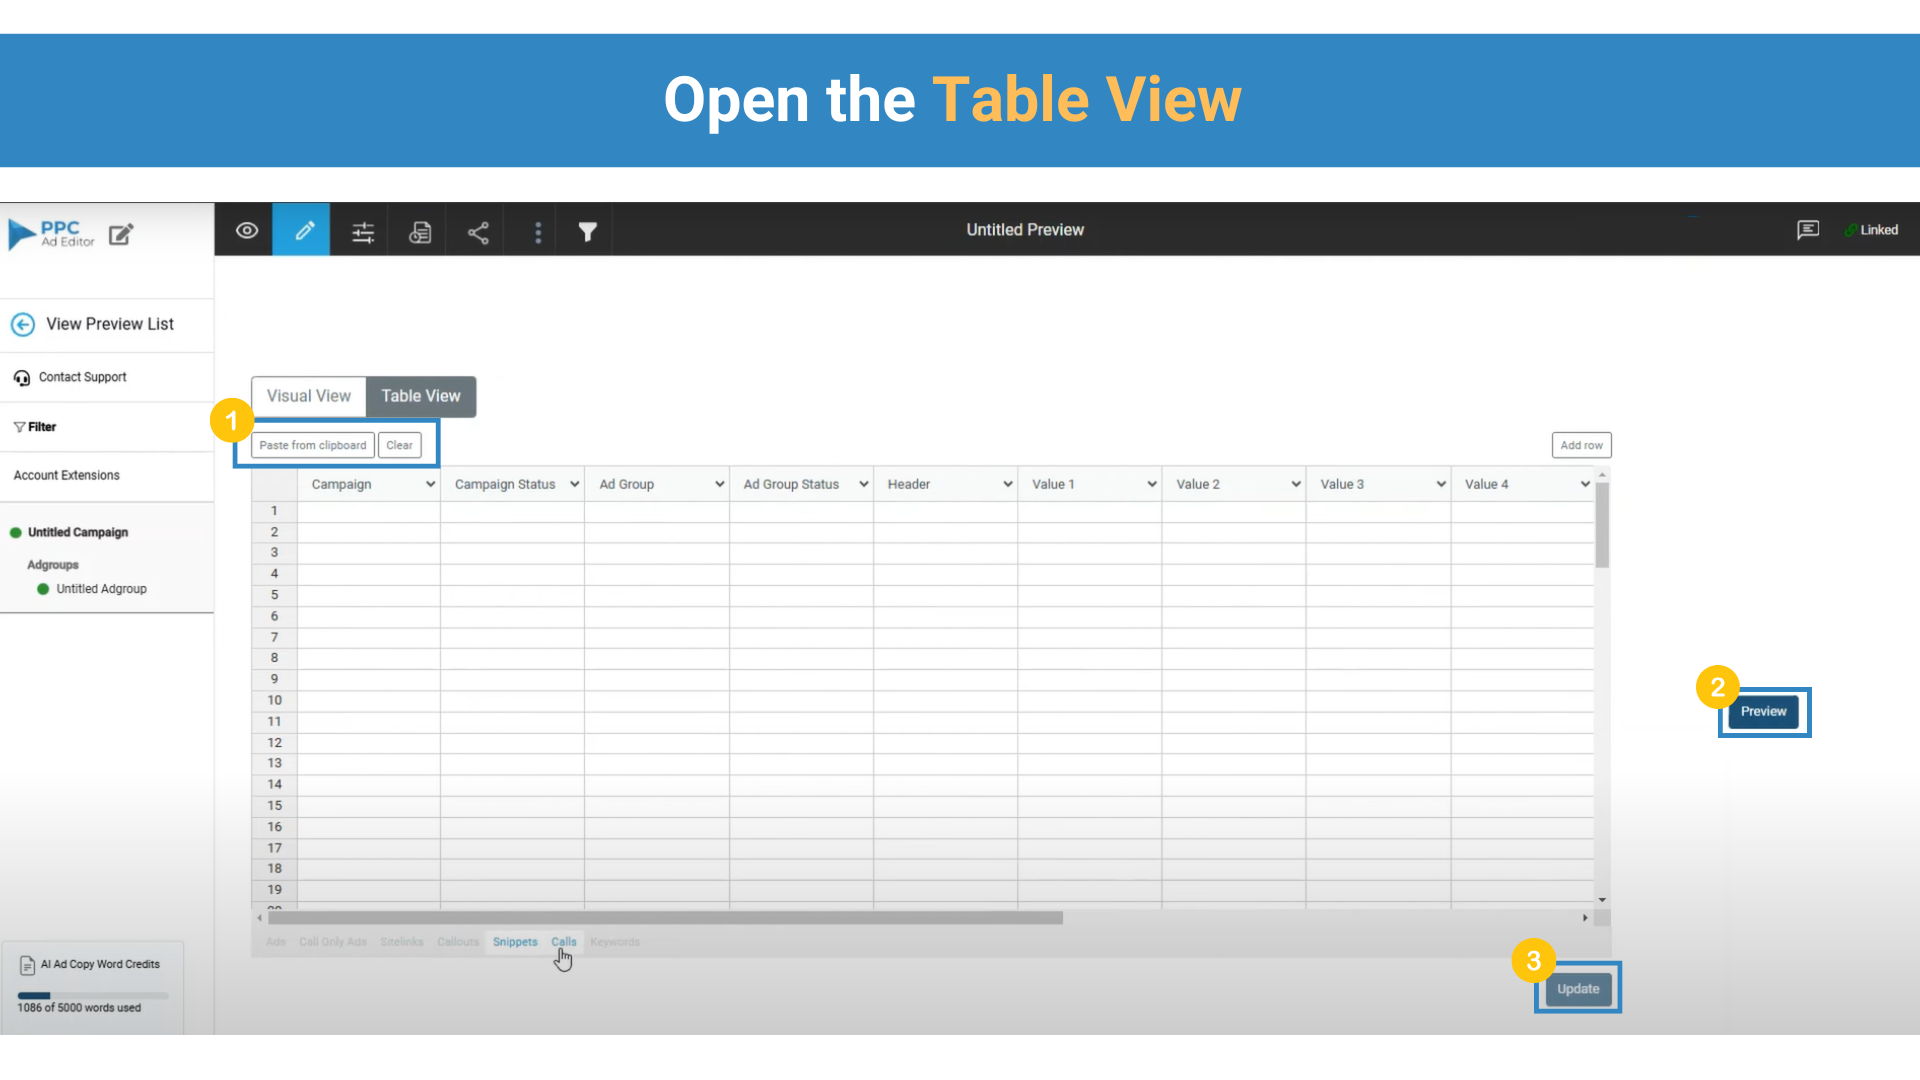Click the share icon in toolbar

pos(478,232)
